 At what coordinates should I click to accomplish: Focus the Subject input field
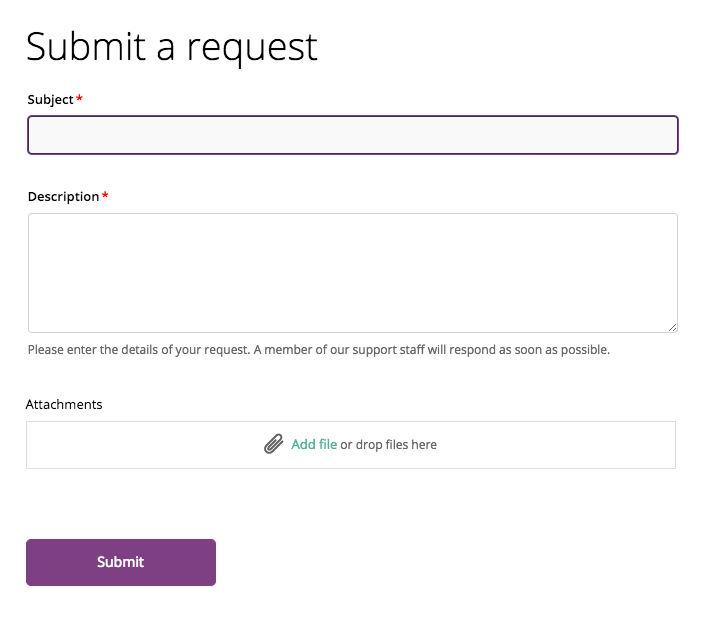(x=353, y=135)
